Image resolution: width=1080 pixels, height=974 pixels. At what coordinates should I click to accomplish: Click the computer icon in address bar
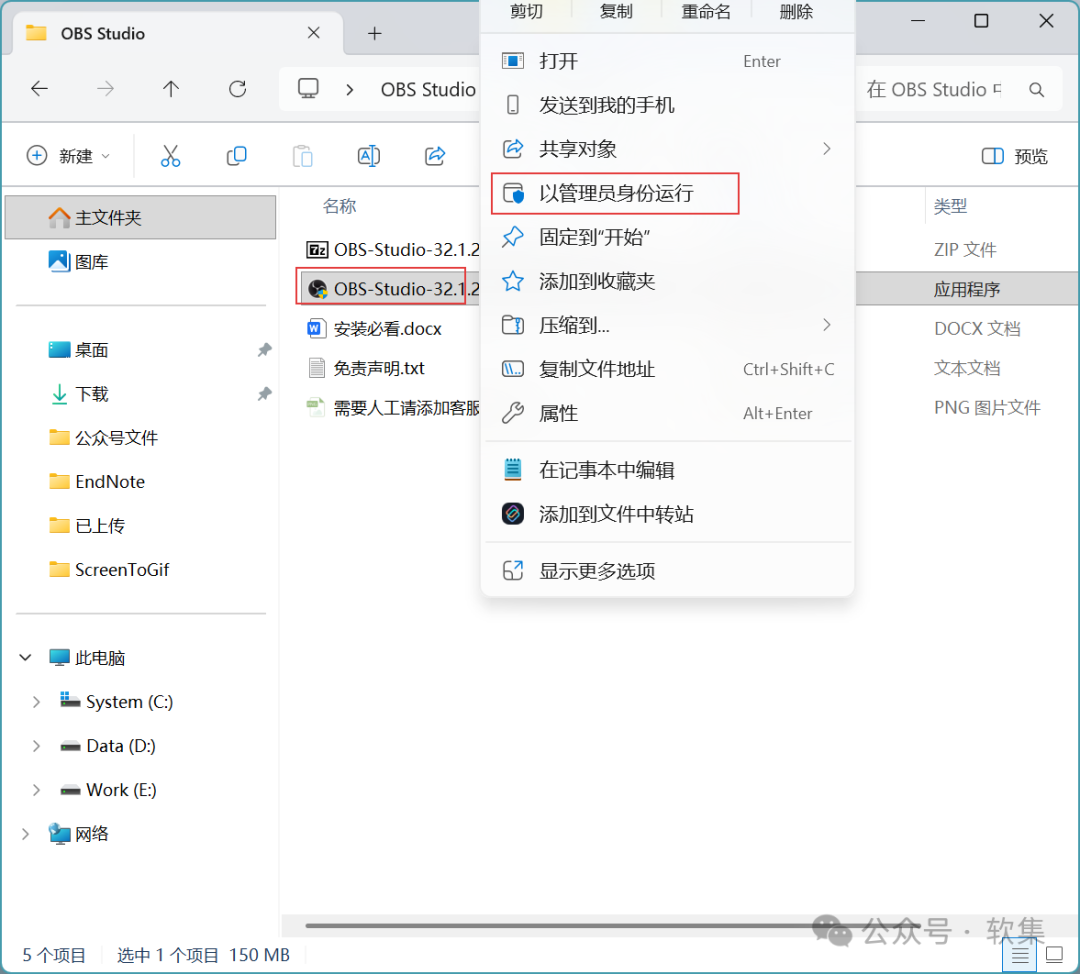[308, 89]
